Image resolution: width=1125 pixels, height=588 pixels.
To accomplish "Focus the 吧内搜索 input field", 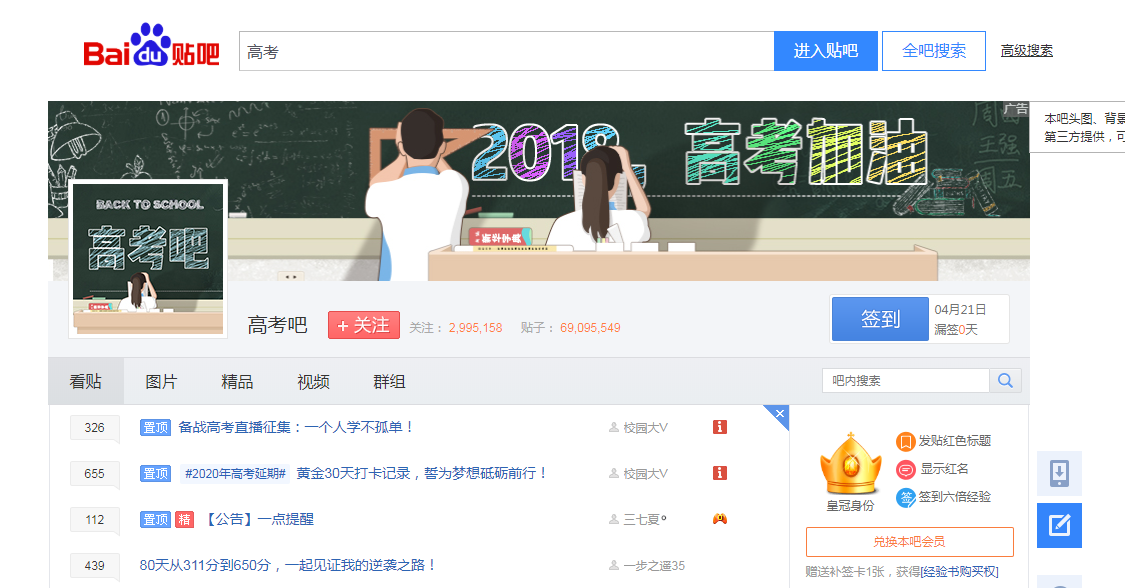I will 905,381.
